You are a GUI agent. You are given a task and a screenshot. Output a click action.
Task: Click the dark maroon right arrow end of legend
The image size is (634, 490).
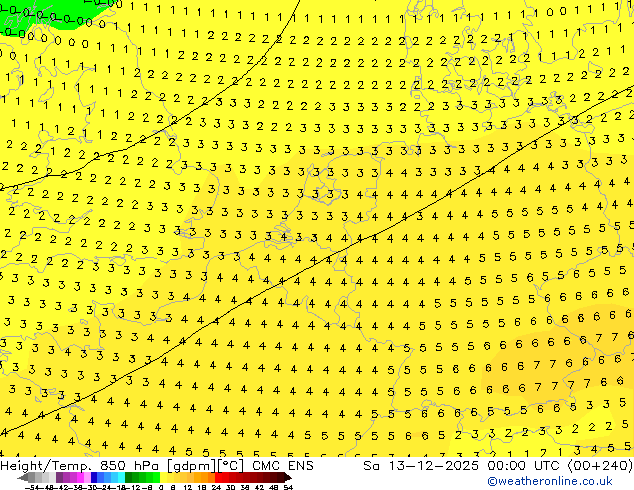tap(288, 478)
